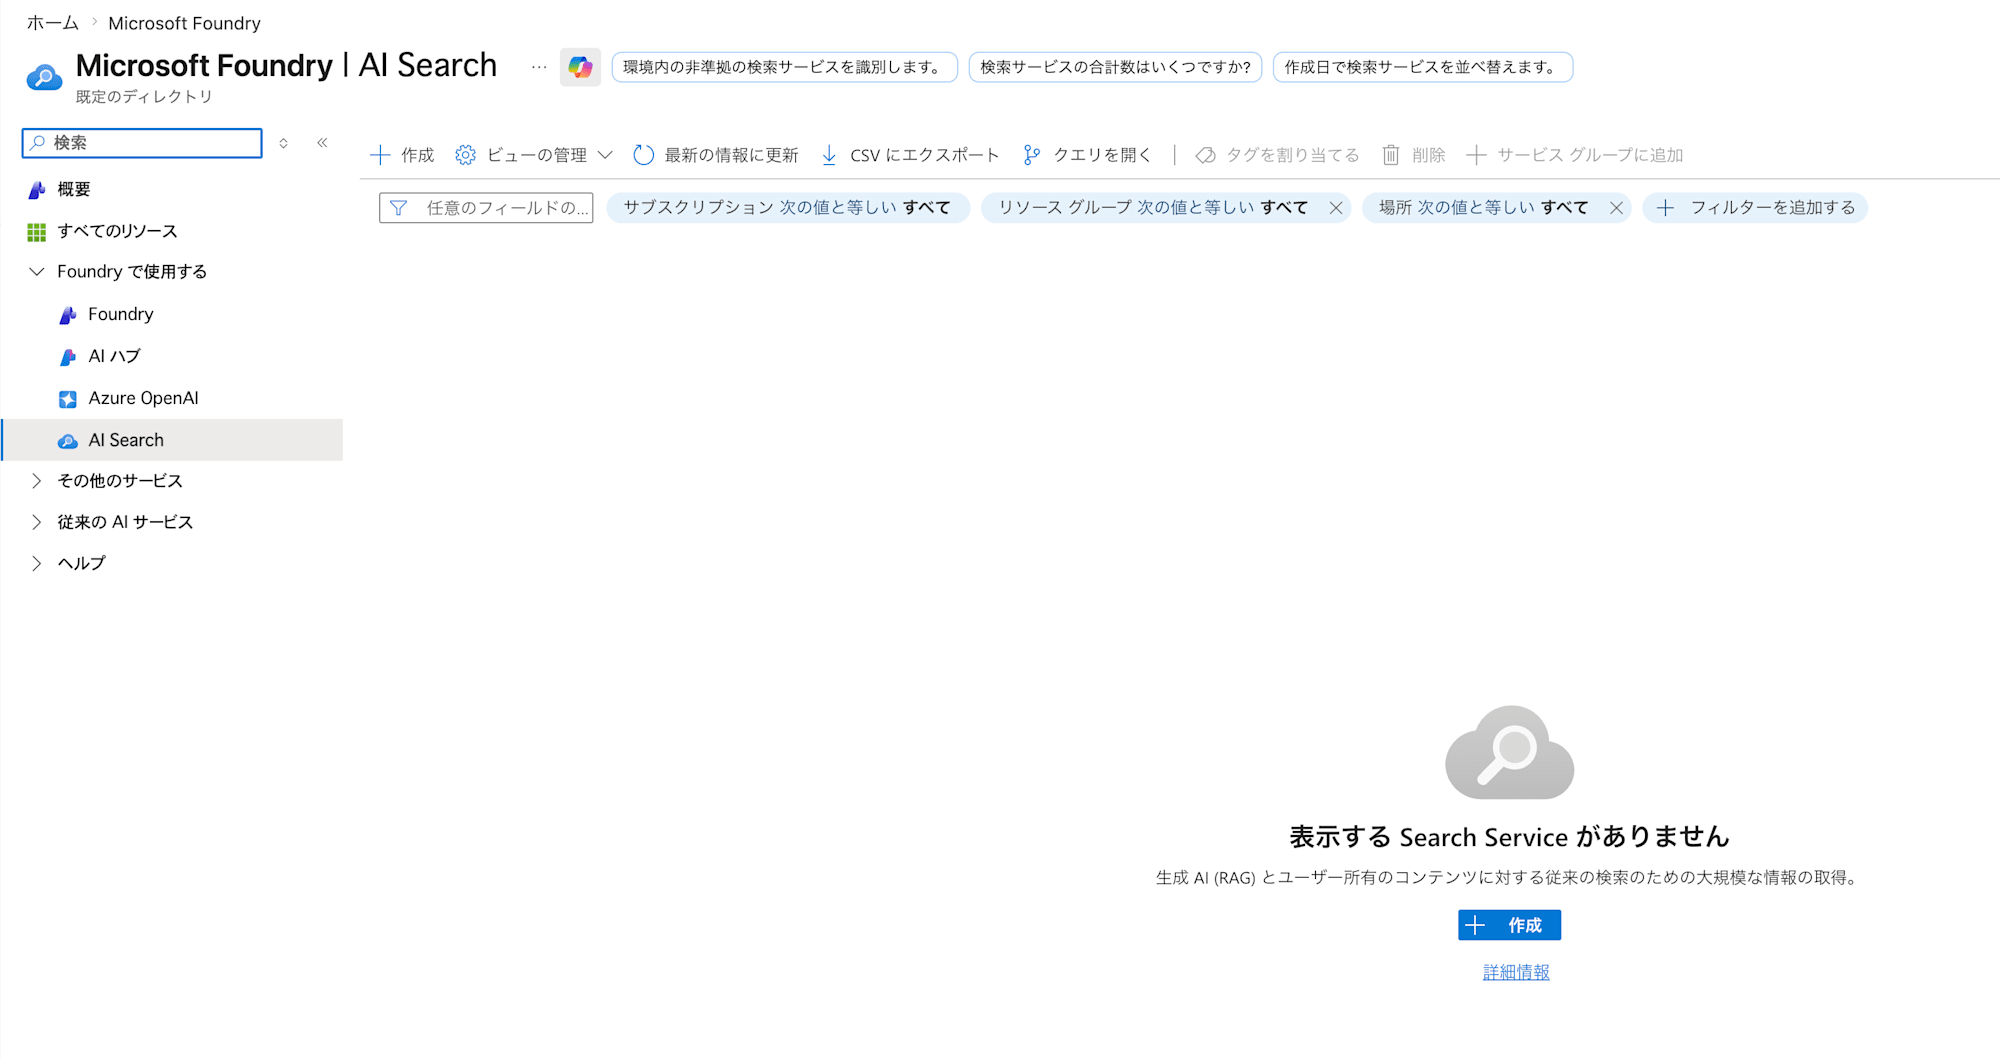Click the download icon for CSV export

pos(829,155)
